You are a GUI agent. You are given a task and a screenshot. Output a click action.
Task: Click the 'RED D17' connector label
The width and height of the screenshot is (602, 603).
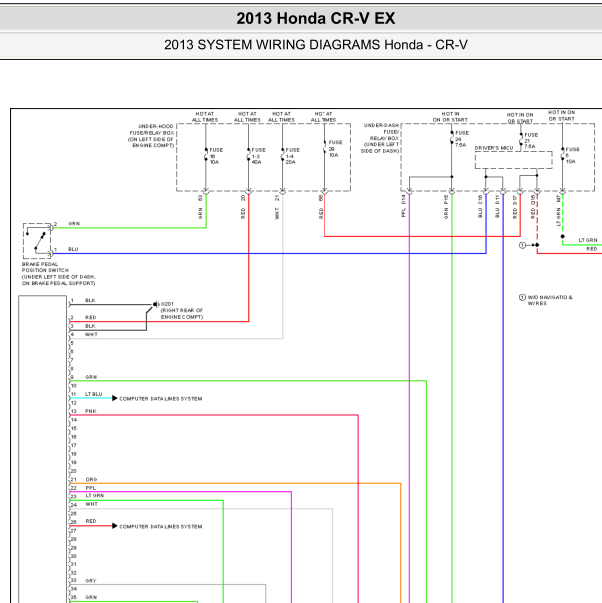pos(515,207)
